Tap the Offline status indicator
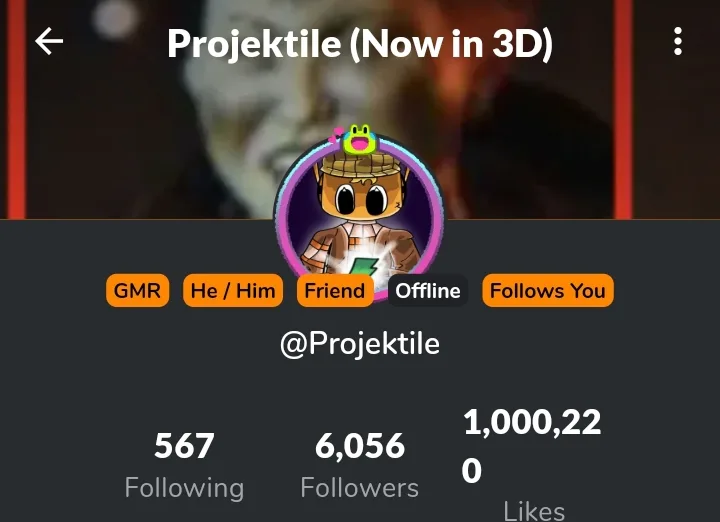 428,291
